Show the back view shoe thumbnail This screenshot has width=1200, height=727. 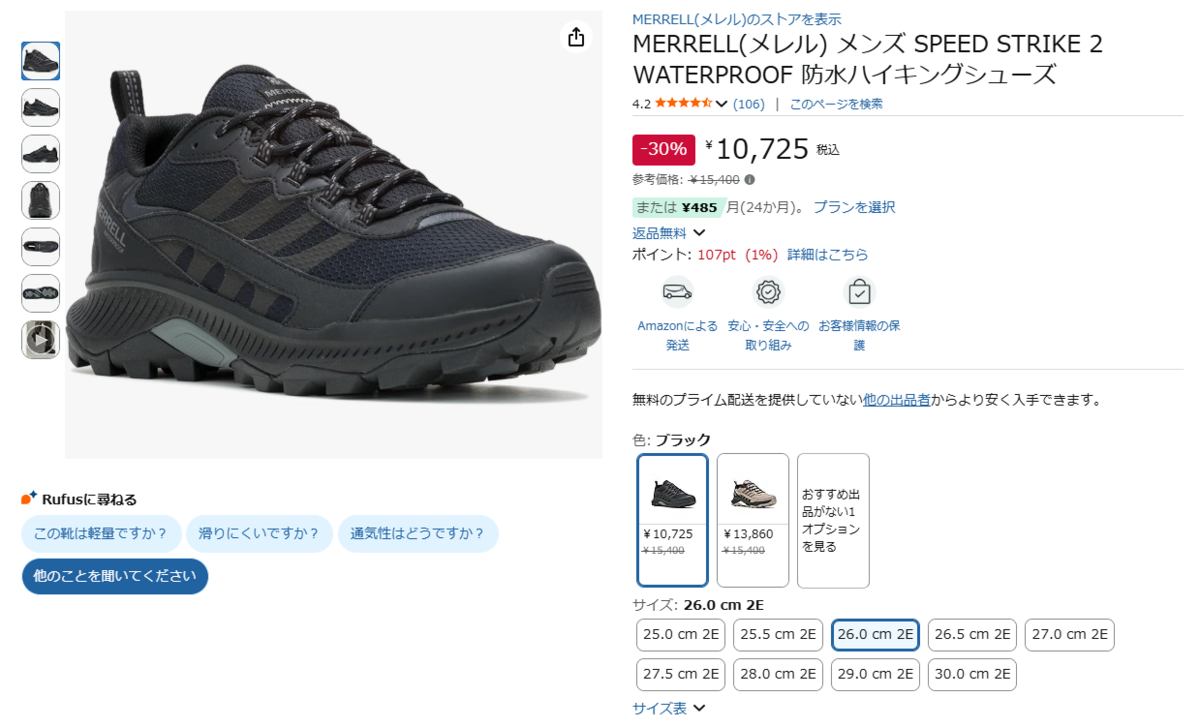coord(41,200)
